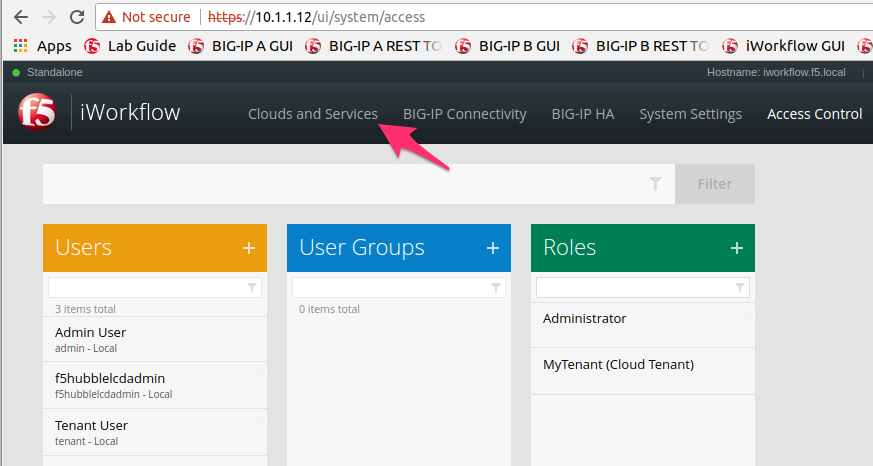Click the filter funnel in Users search box
The height and width of the screenshot is (466, 873).
click(252, 288)
